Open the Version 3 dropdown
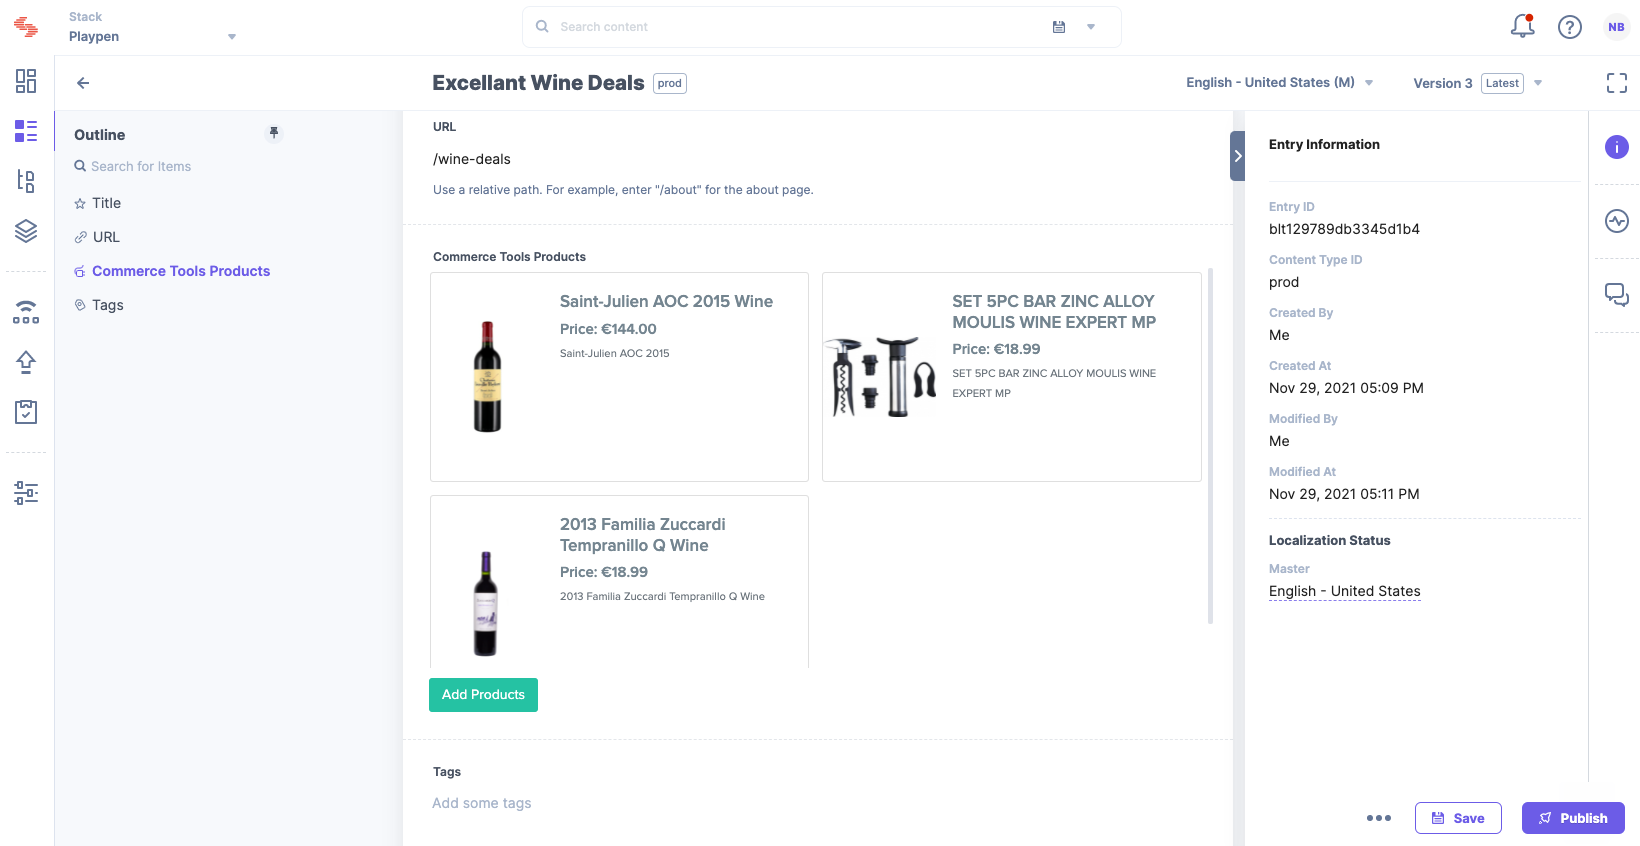Viewport: 1640px width, 846px height. tap(1477, 83)
